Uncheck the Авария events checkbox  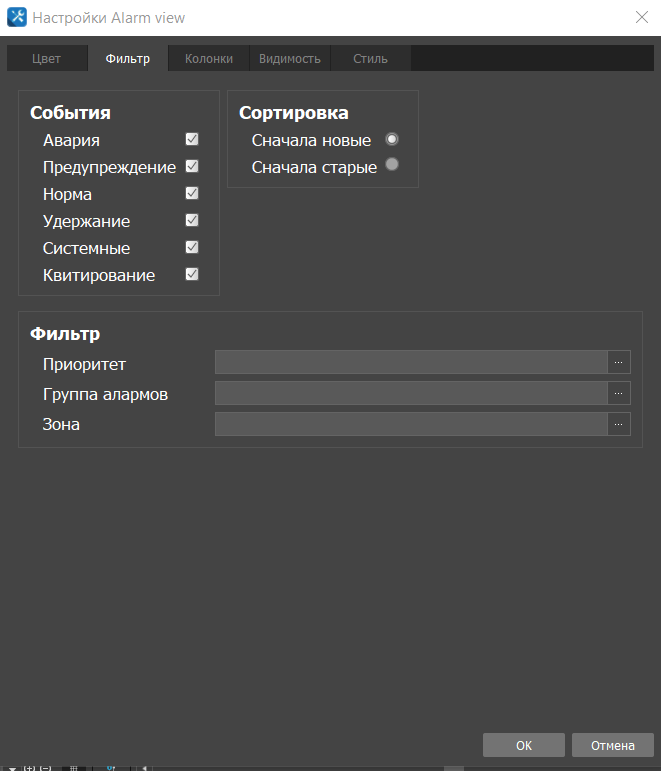[192, 140]
